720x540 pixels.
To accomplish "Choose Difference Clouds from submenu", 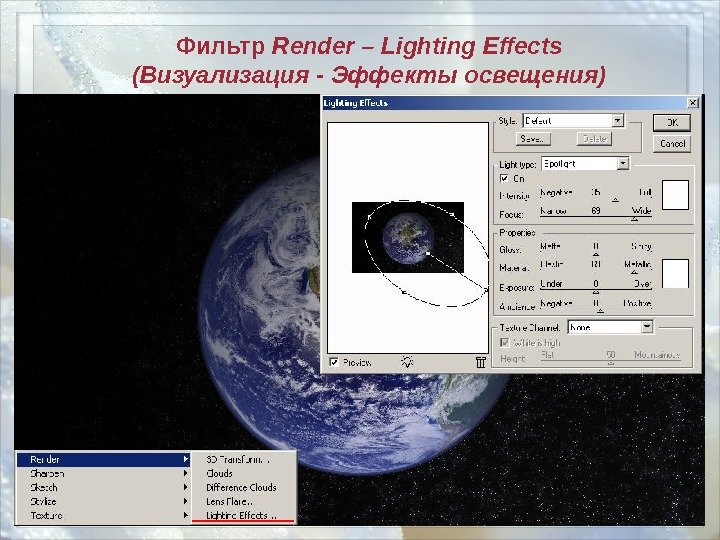I will pyautogui.click(x=244, y=487).
